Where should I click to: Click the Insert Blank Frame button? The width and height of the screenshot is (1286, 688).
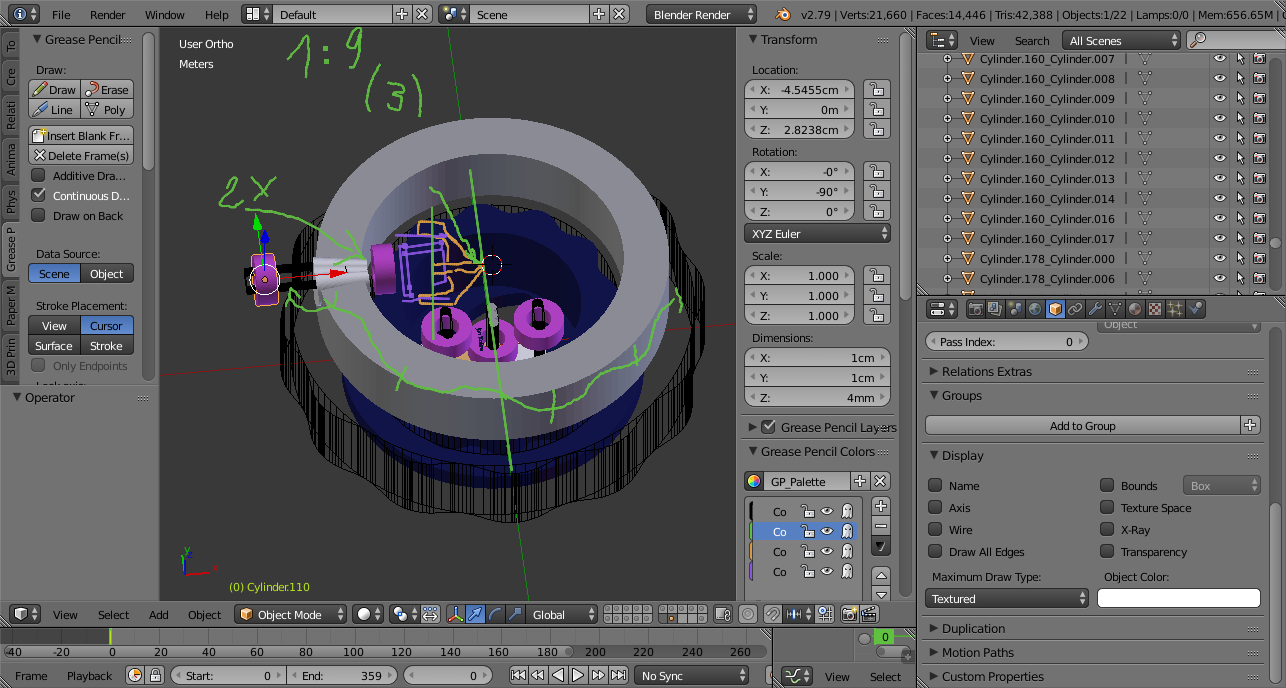click(81, 135)
